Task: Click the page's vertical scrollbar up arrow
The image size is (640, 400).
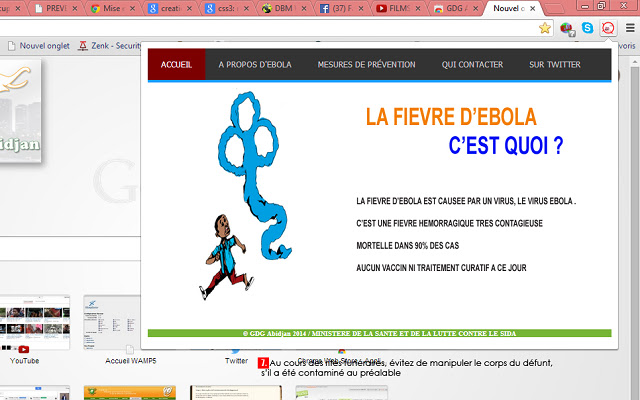Action: [635, 62]
